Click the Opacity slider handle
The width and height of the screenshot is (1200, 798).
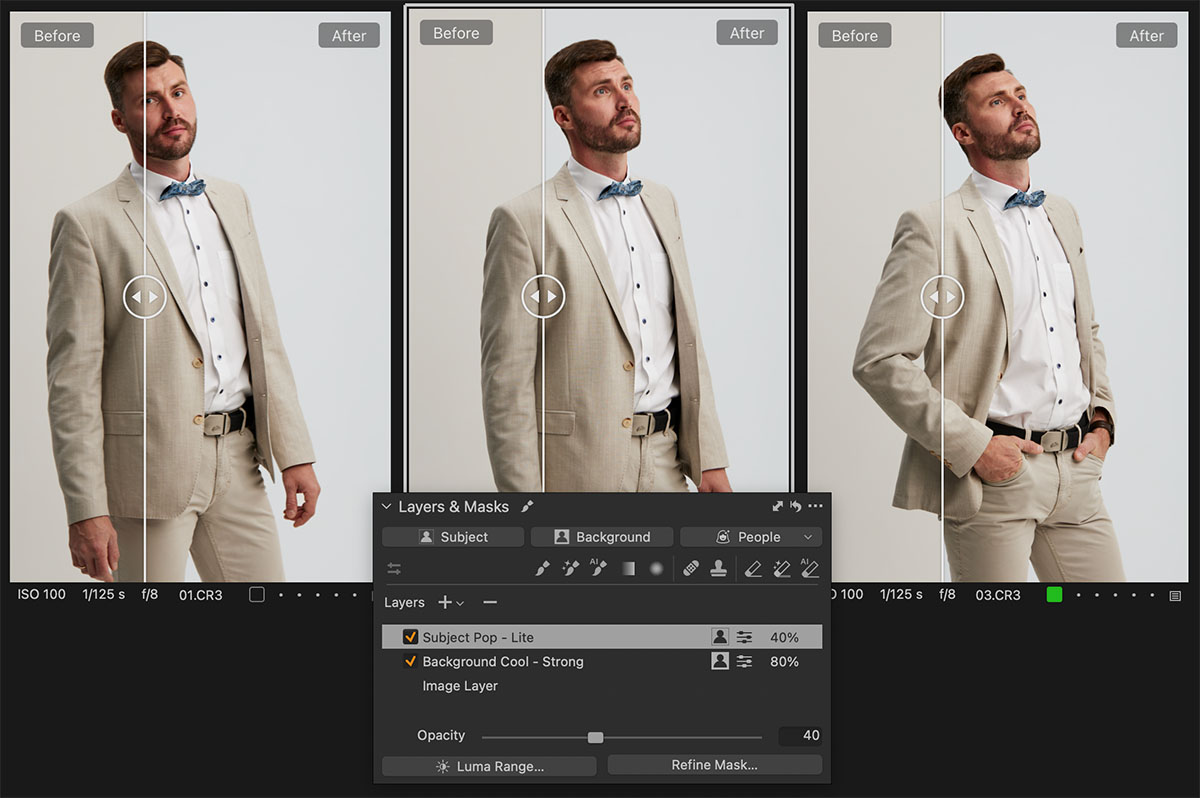[x=595, y=737]
